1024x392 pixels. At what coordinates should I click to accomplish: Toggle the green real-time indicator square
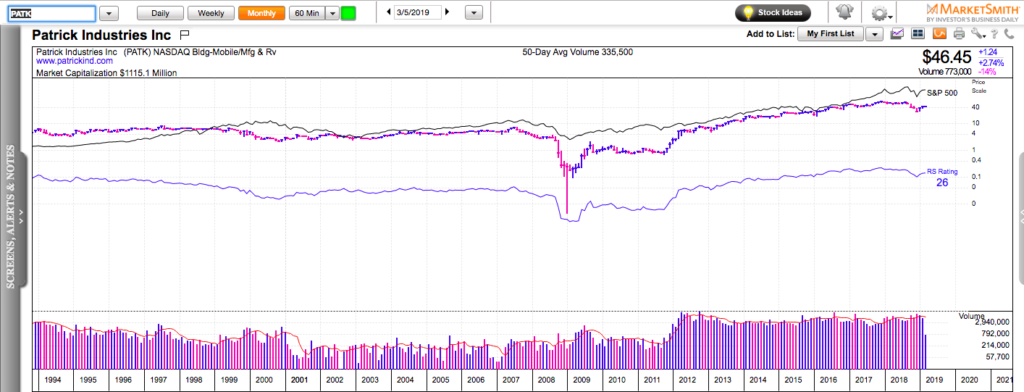pyautogui.click(x=348, y=13)
